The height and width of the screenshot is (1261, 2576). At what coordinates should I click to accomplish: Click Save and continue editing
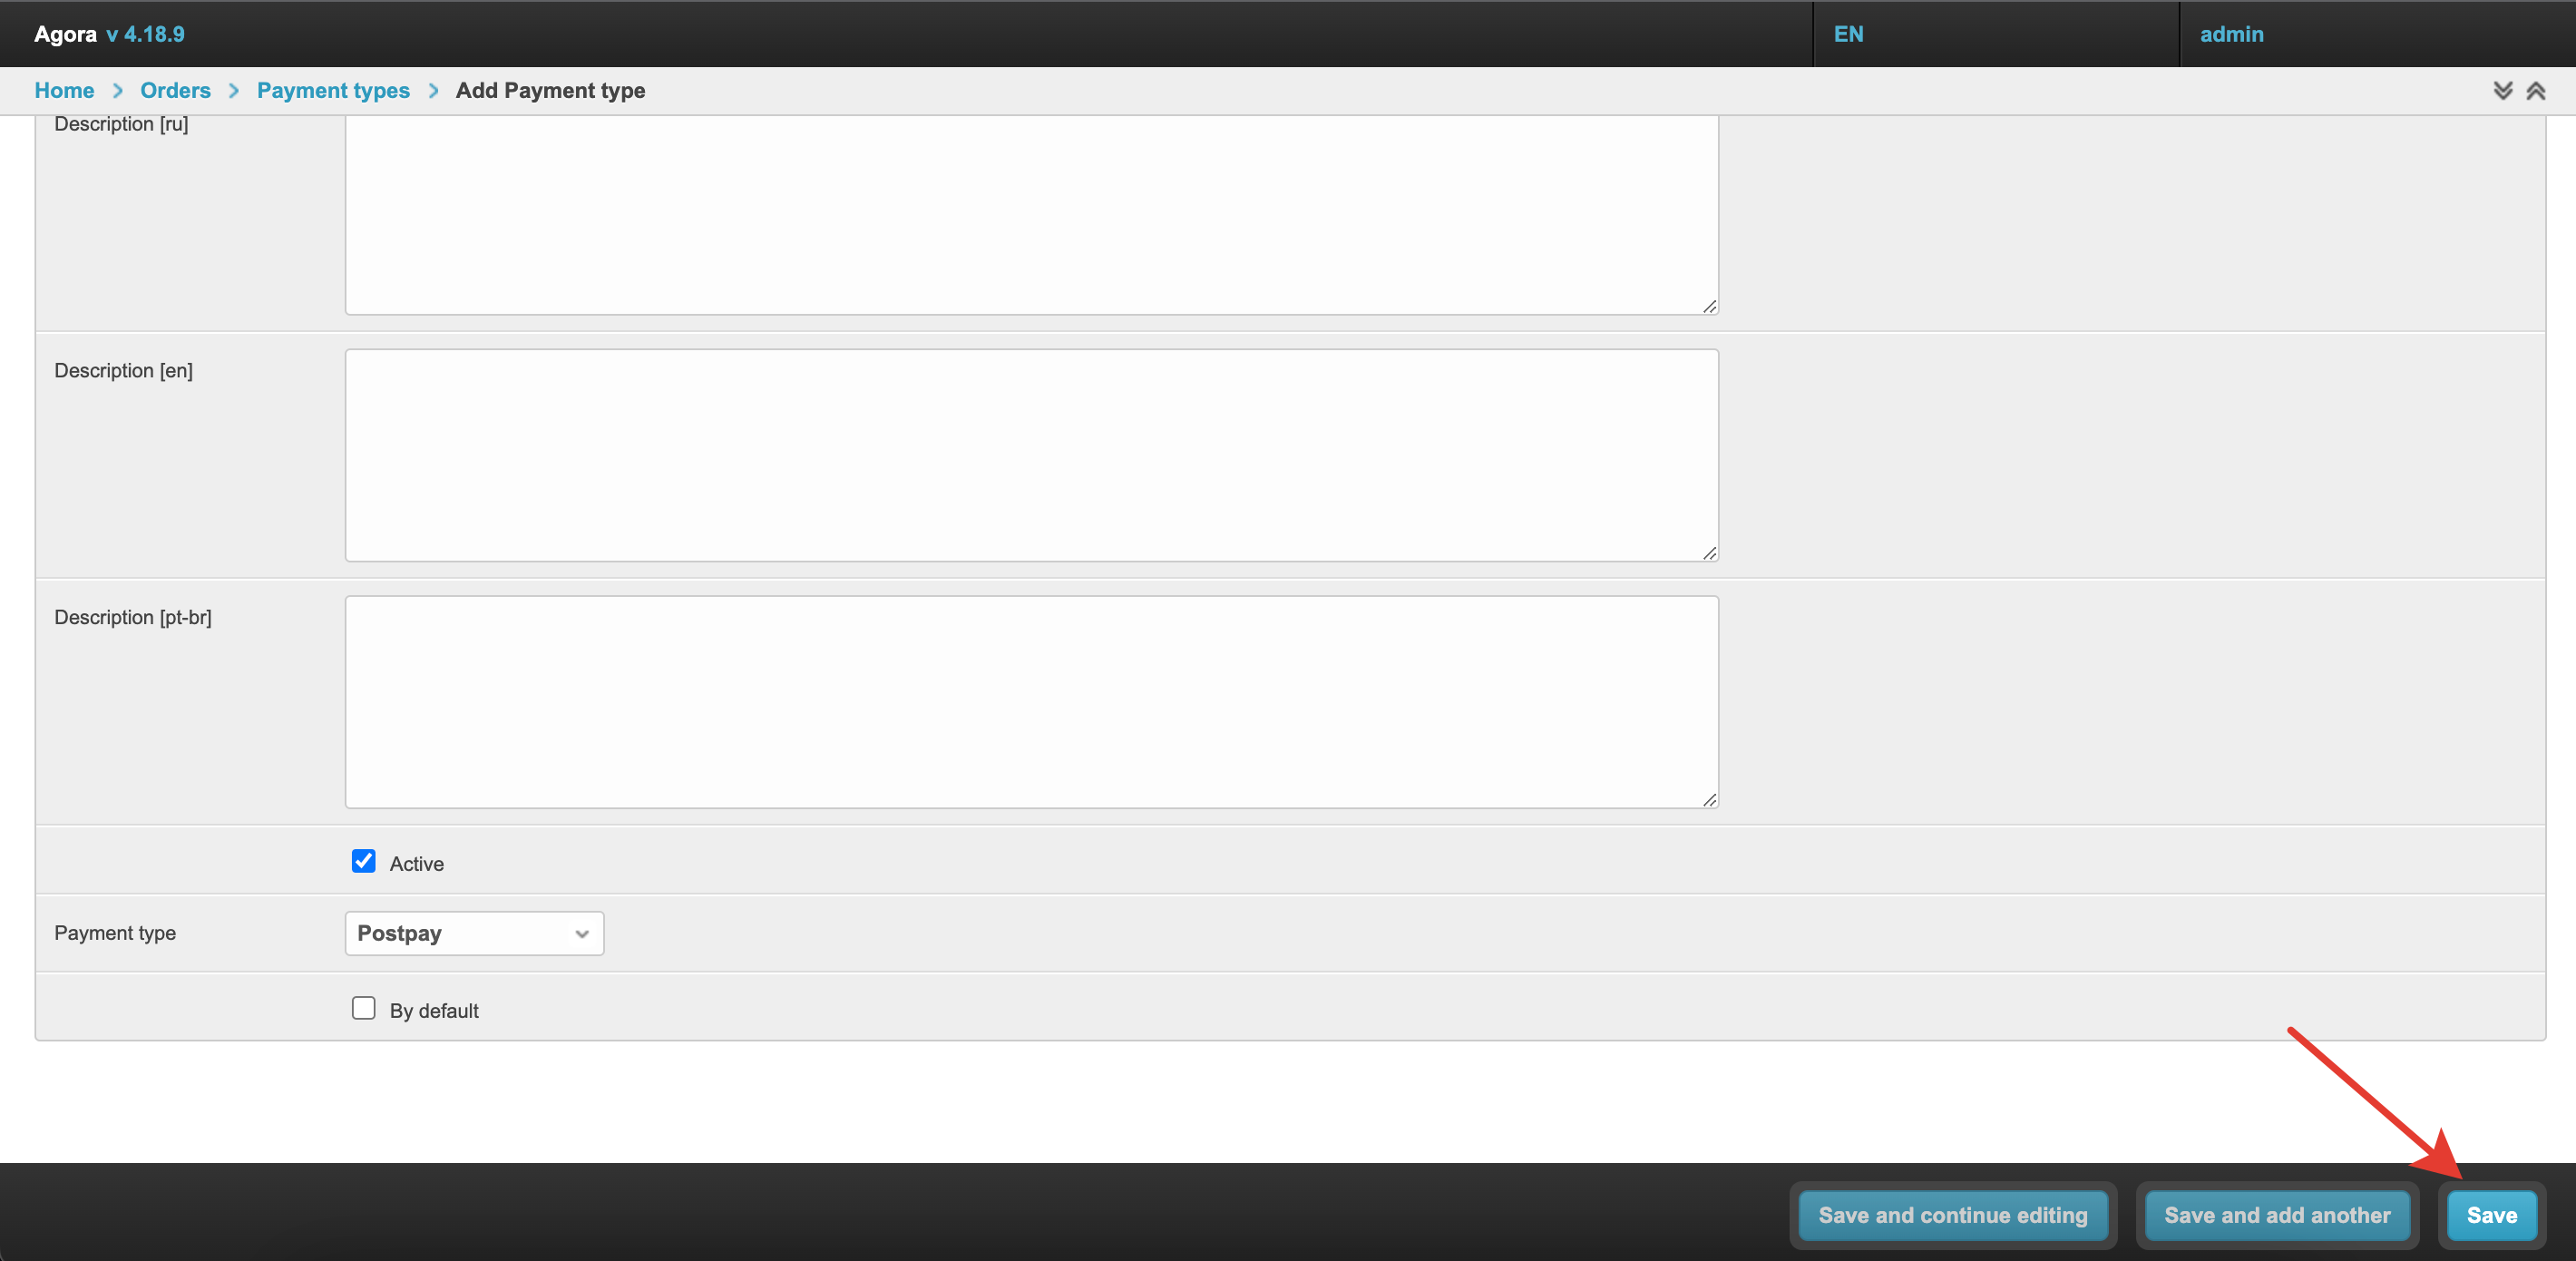click(x=1952, y=1215)
